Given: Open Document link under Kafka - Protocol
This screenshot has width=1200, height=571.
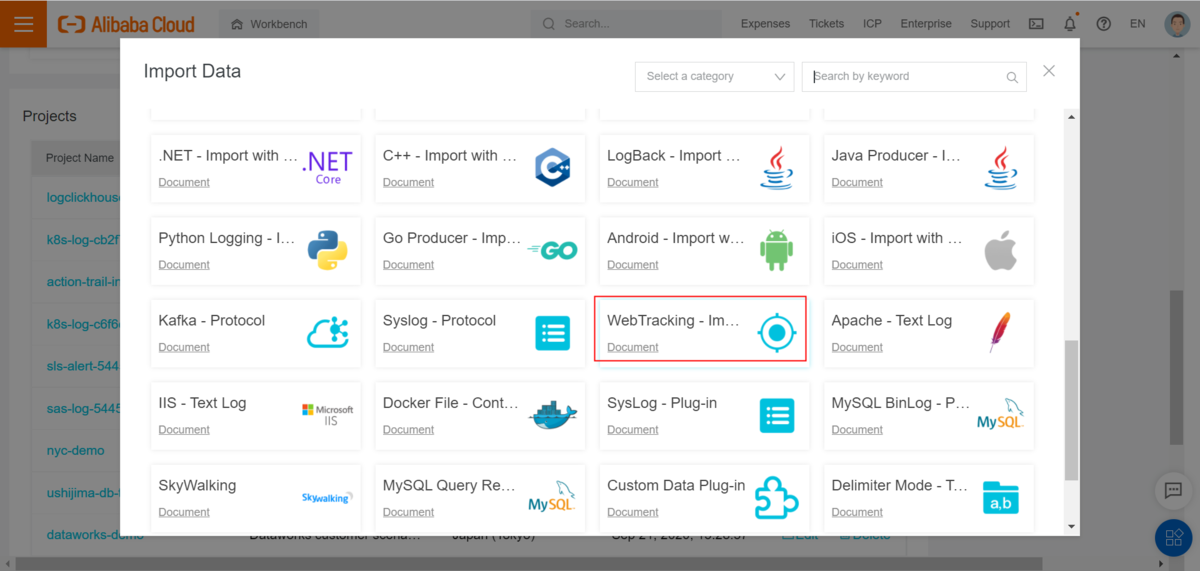Looking at the screenshot, I should pos(184,347).
